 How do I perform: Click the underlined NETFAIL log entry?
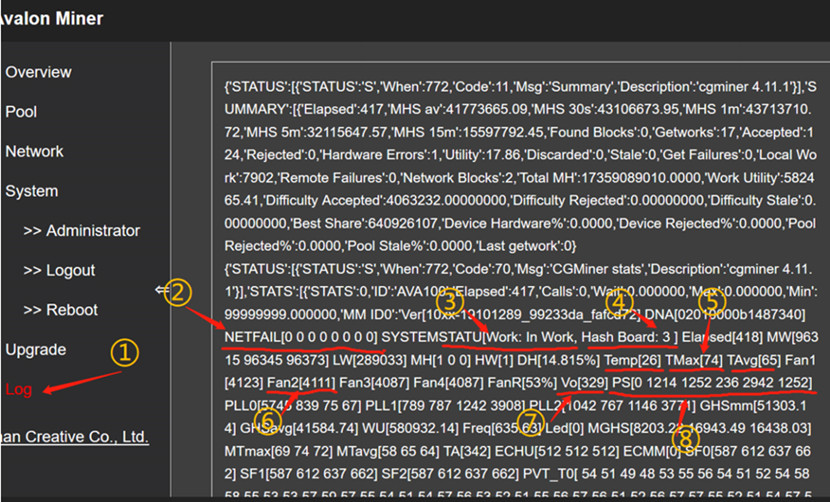coord(300,336)
